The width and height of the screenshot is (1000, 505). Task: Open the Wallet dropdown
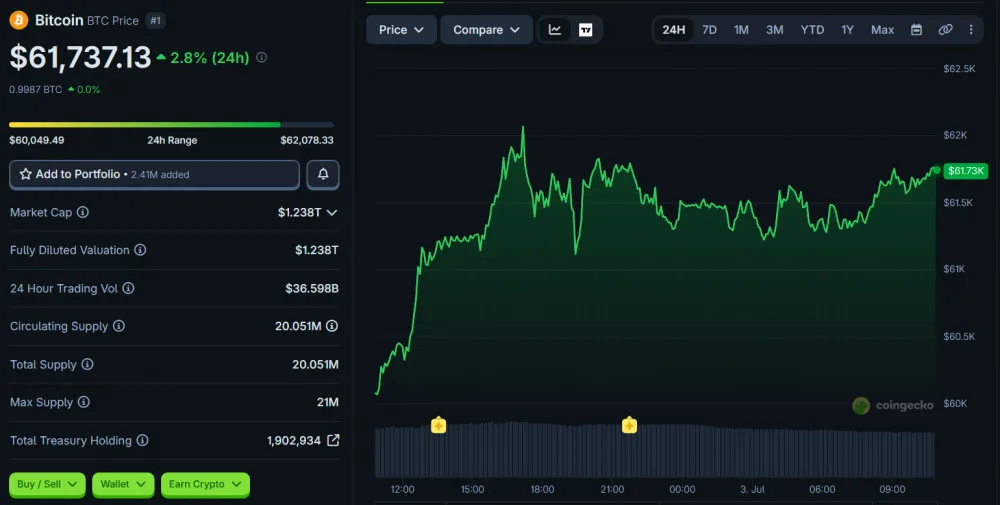(x=123, y=485)
